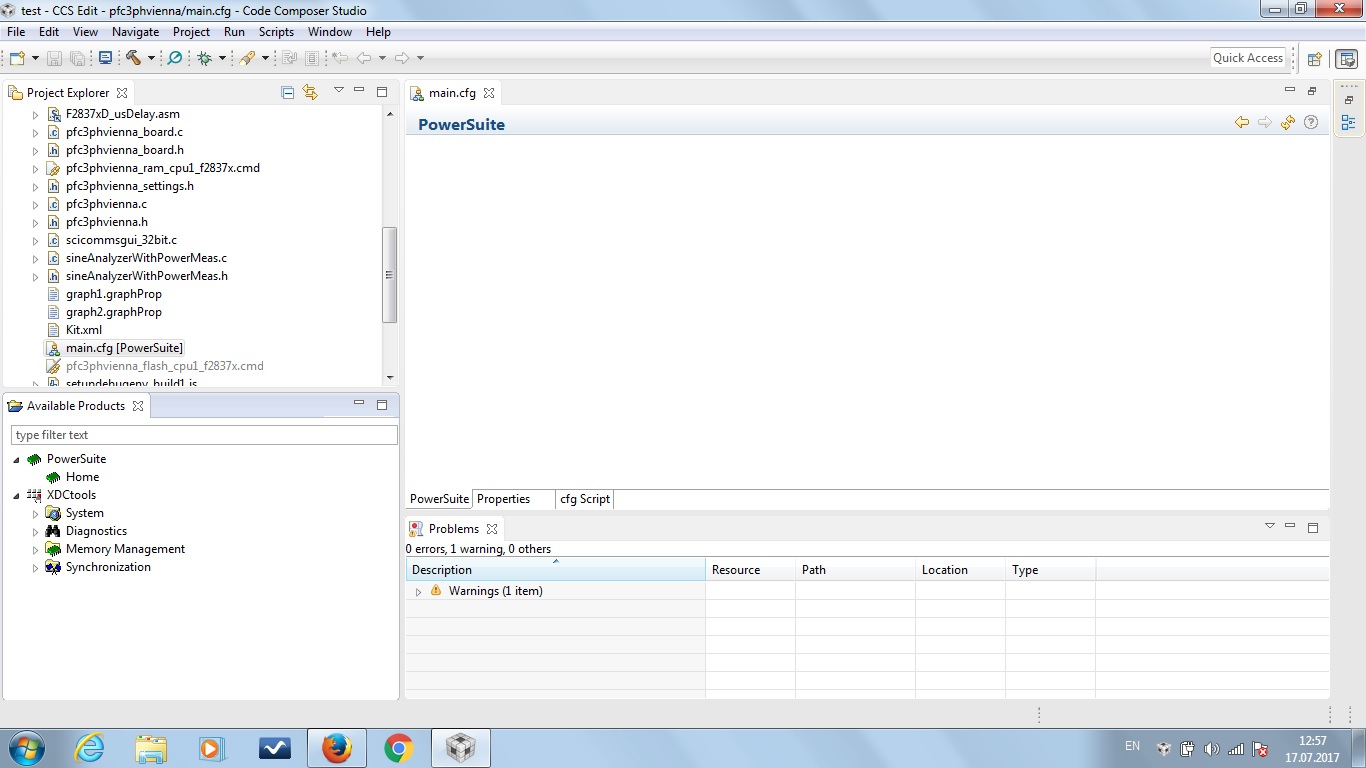Image resolution: width=1366 pixels, height=768 pixels.
Task: Click the flashlight search toolbar icon
Action: click(247, 58)
